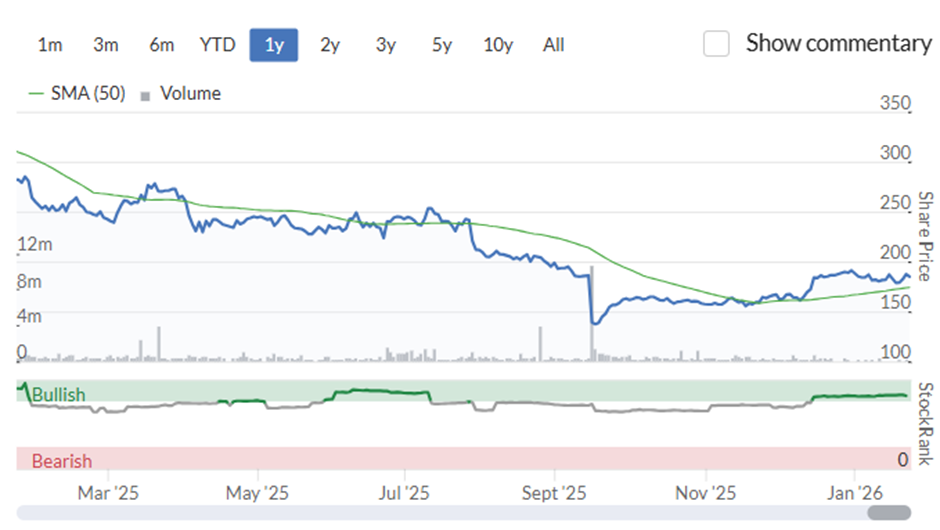Click the 12m volume axis label

(35, 245)
